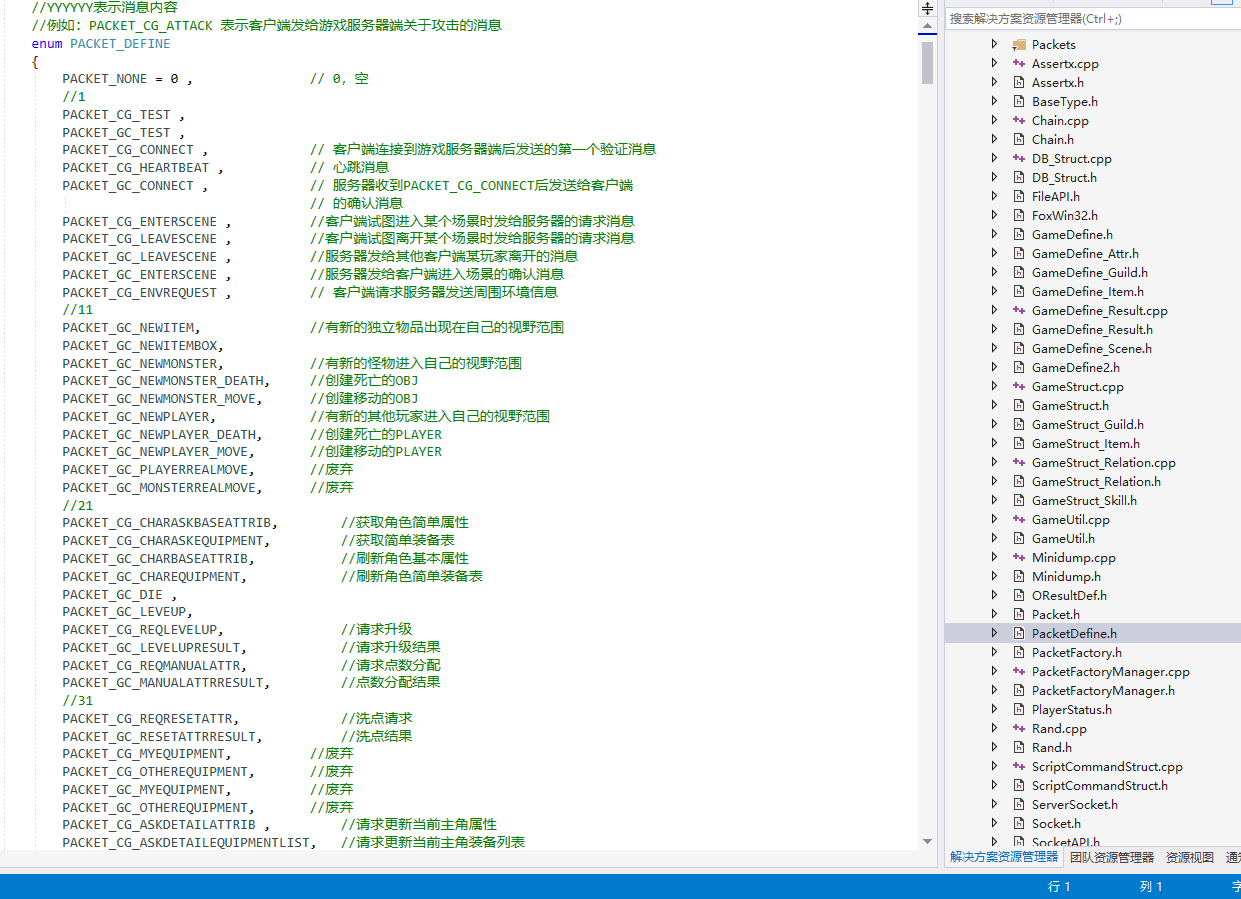Select GameDefine_Guild.h in the file tree
This screenshot has height=899, width=1241.
[x=1089, y=273]
